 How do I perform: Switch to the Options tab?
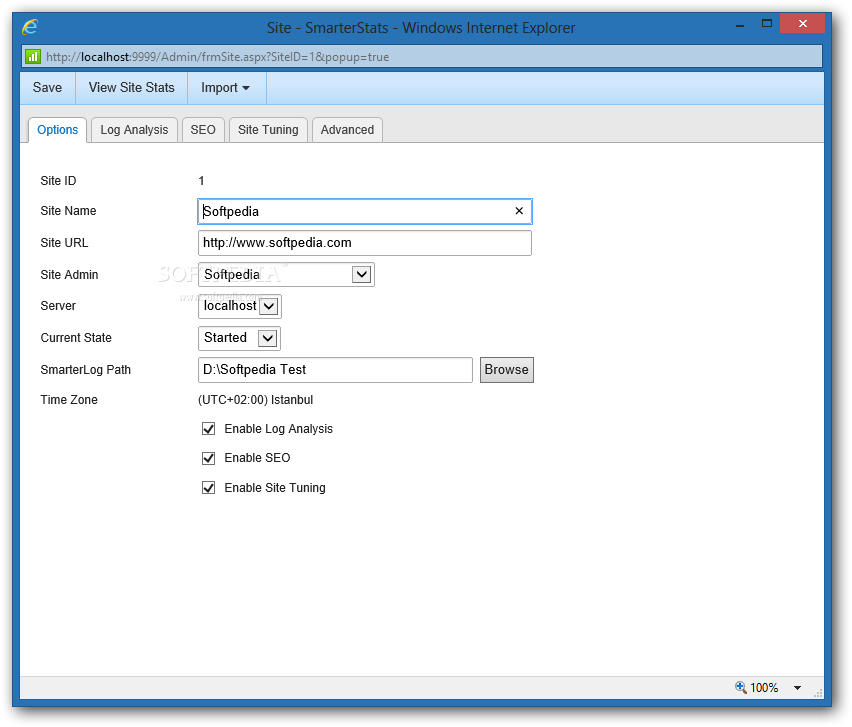(x=58, y=130)
